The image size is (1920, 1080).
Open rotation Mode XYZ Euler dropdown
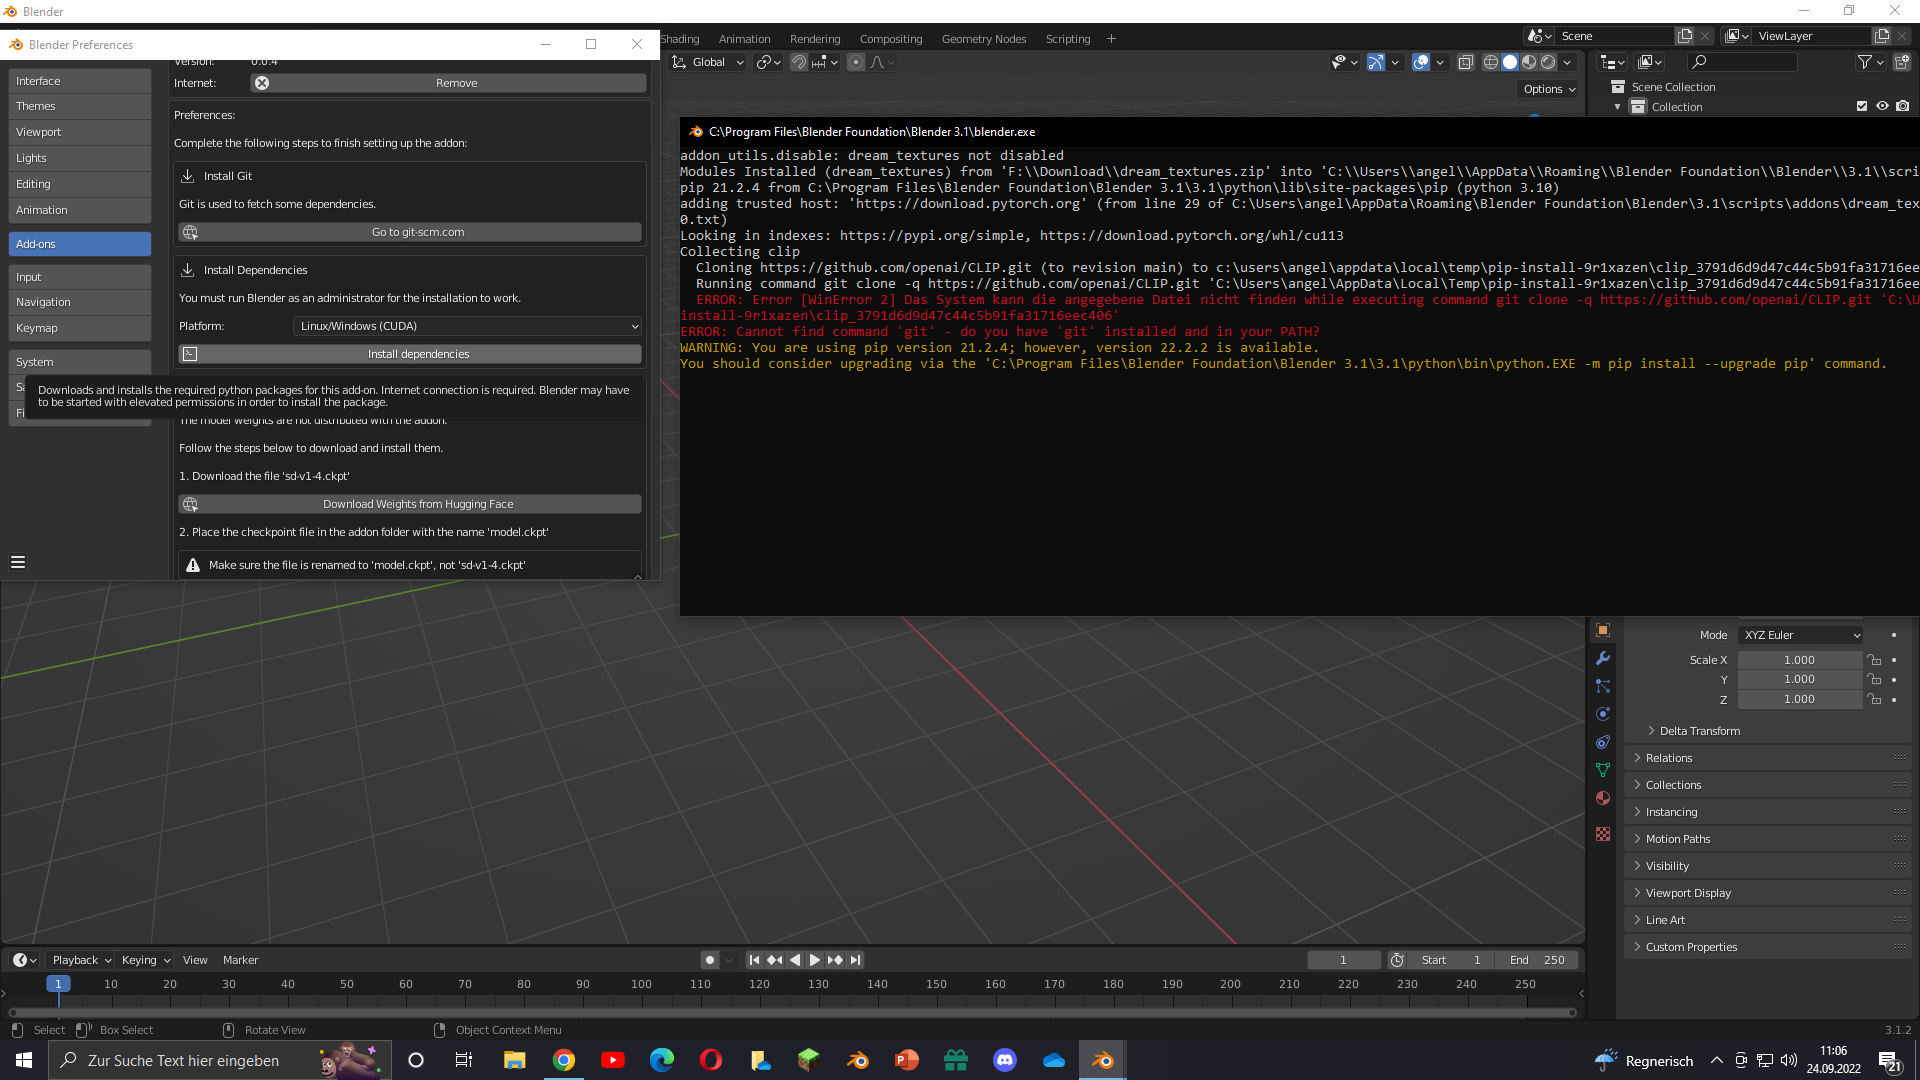[x=1800, y=635]
